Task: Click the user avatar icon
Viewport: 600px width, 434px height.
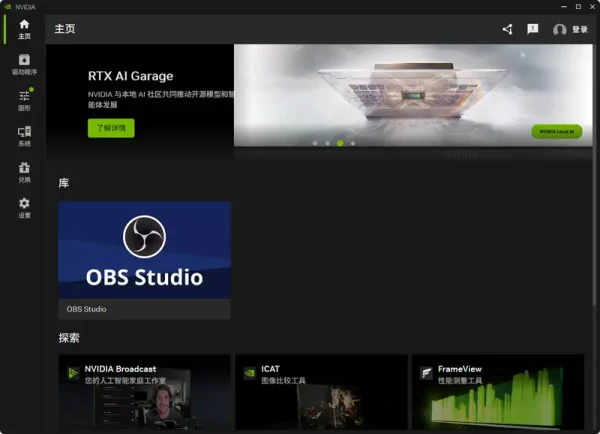Action: point(559,29)
